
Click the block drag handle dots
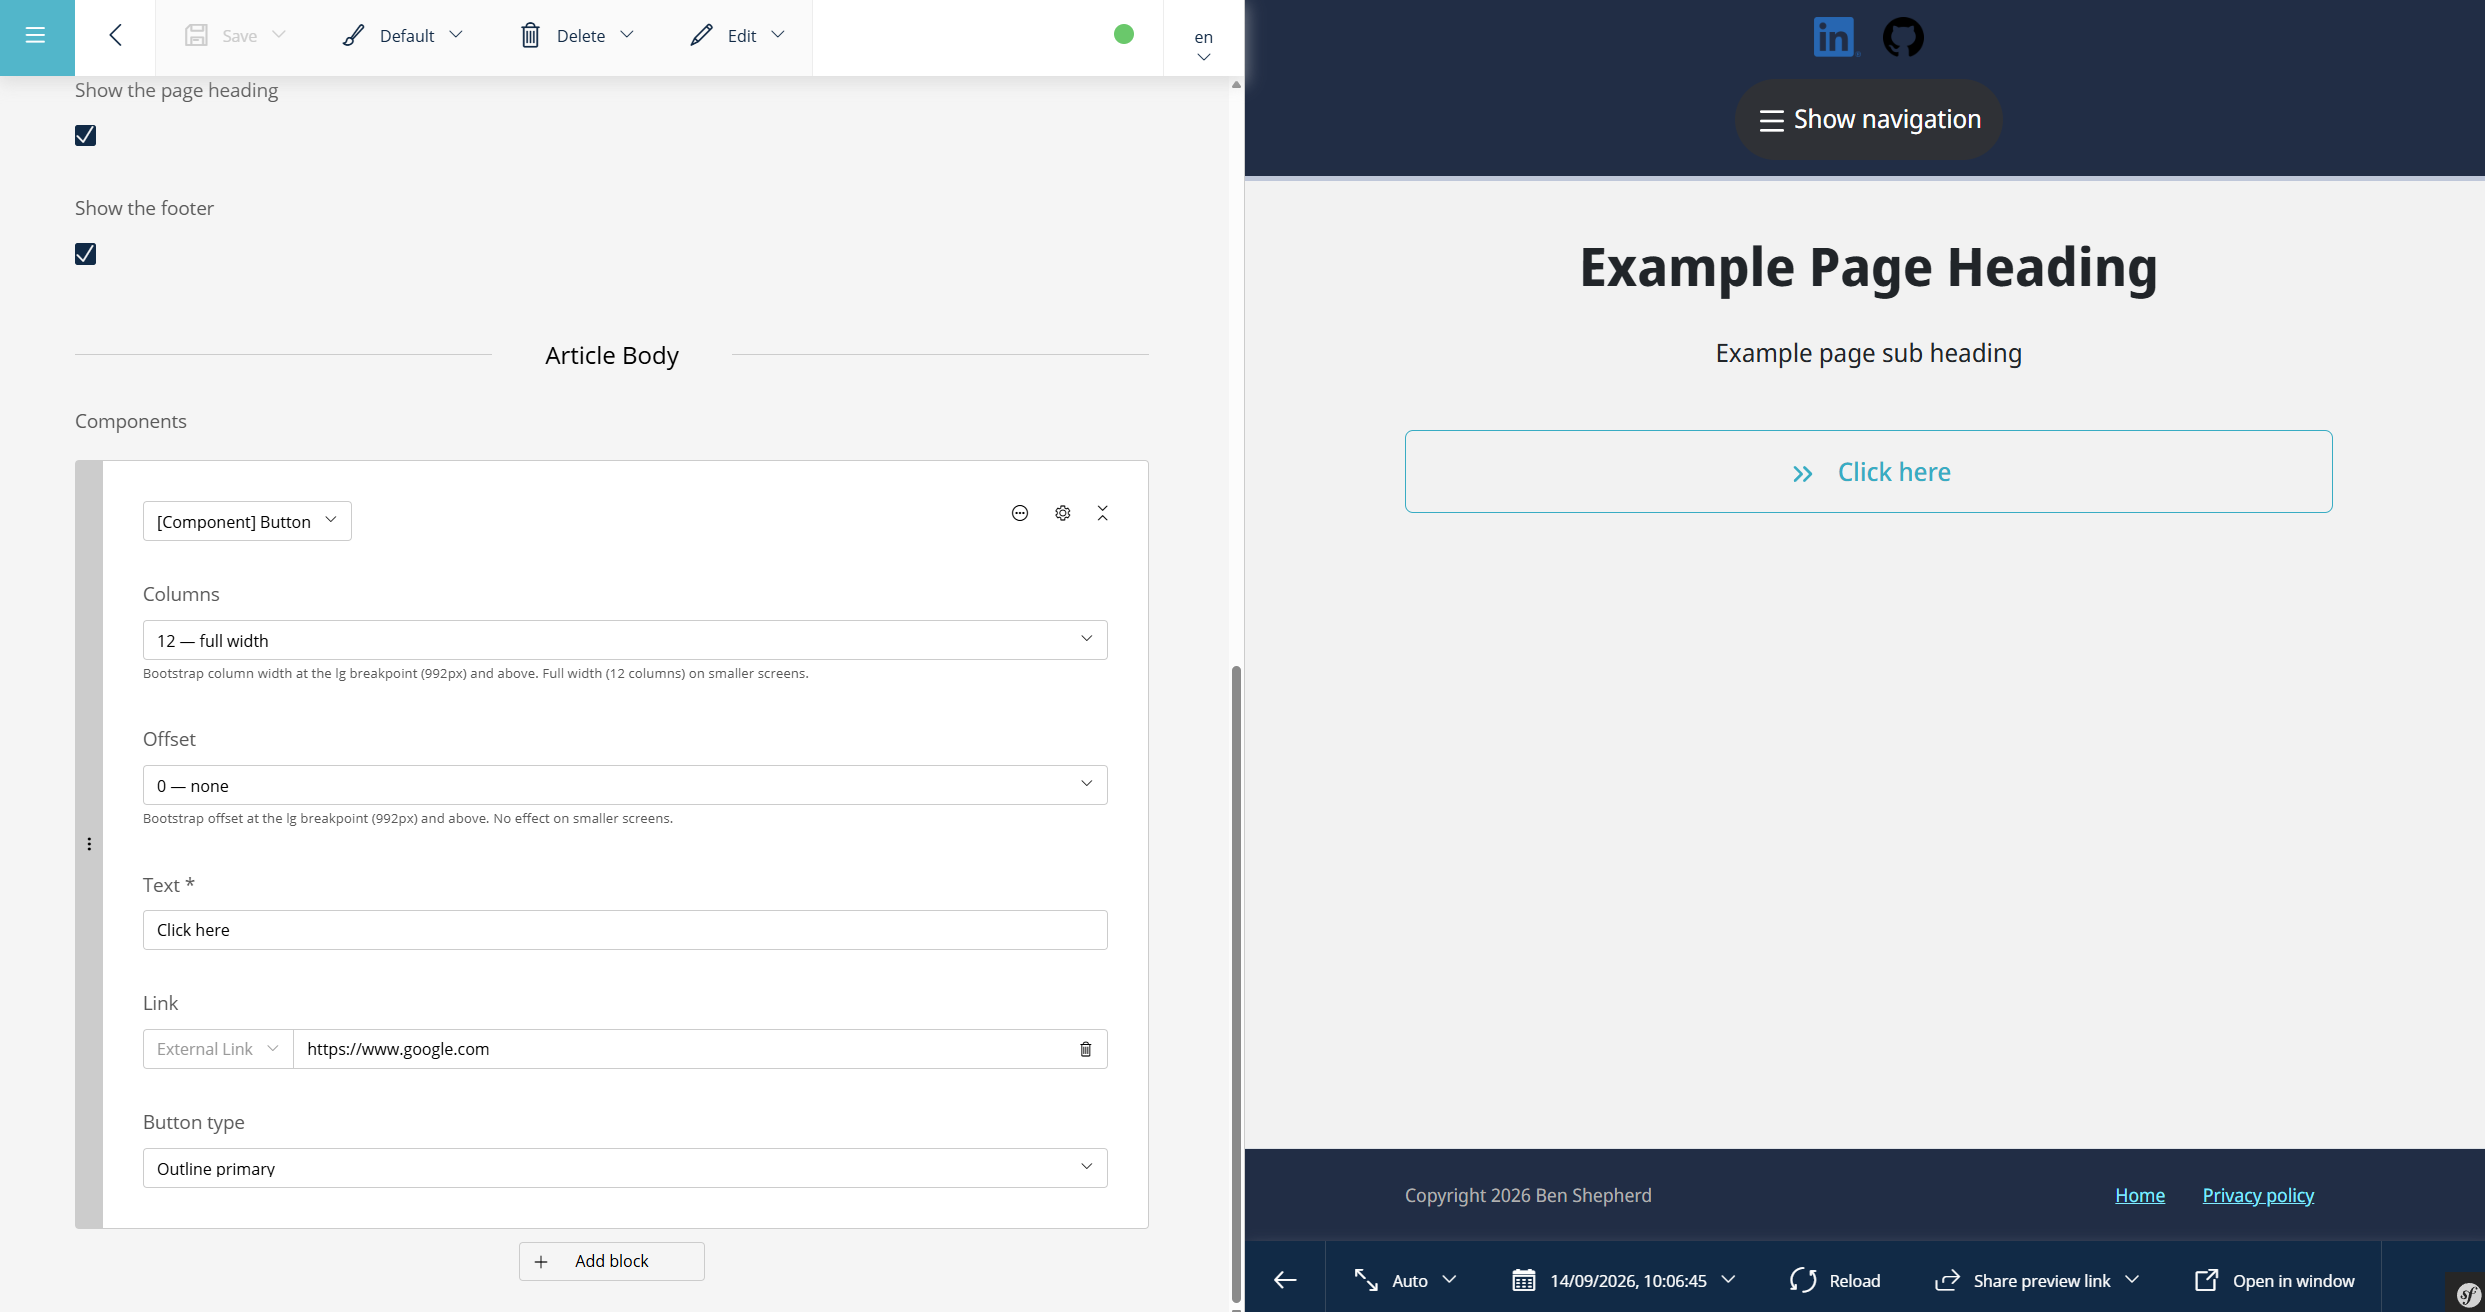(x=89, y=844)
